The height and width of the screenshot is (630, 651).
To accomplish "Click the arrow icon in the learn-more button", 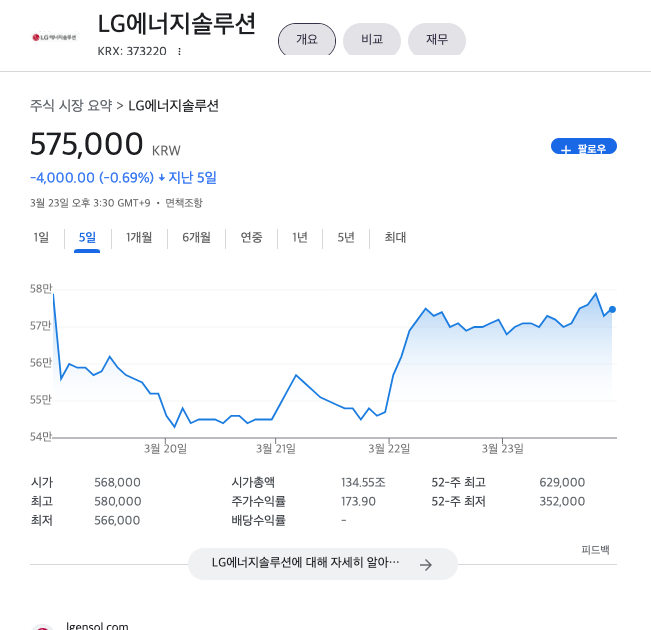I will pos(426,565).
